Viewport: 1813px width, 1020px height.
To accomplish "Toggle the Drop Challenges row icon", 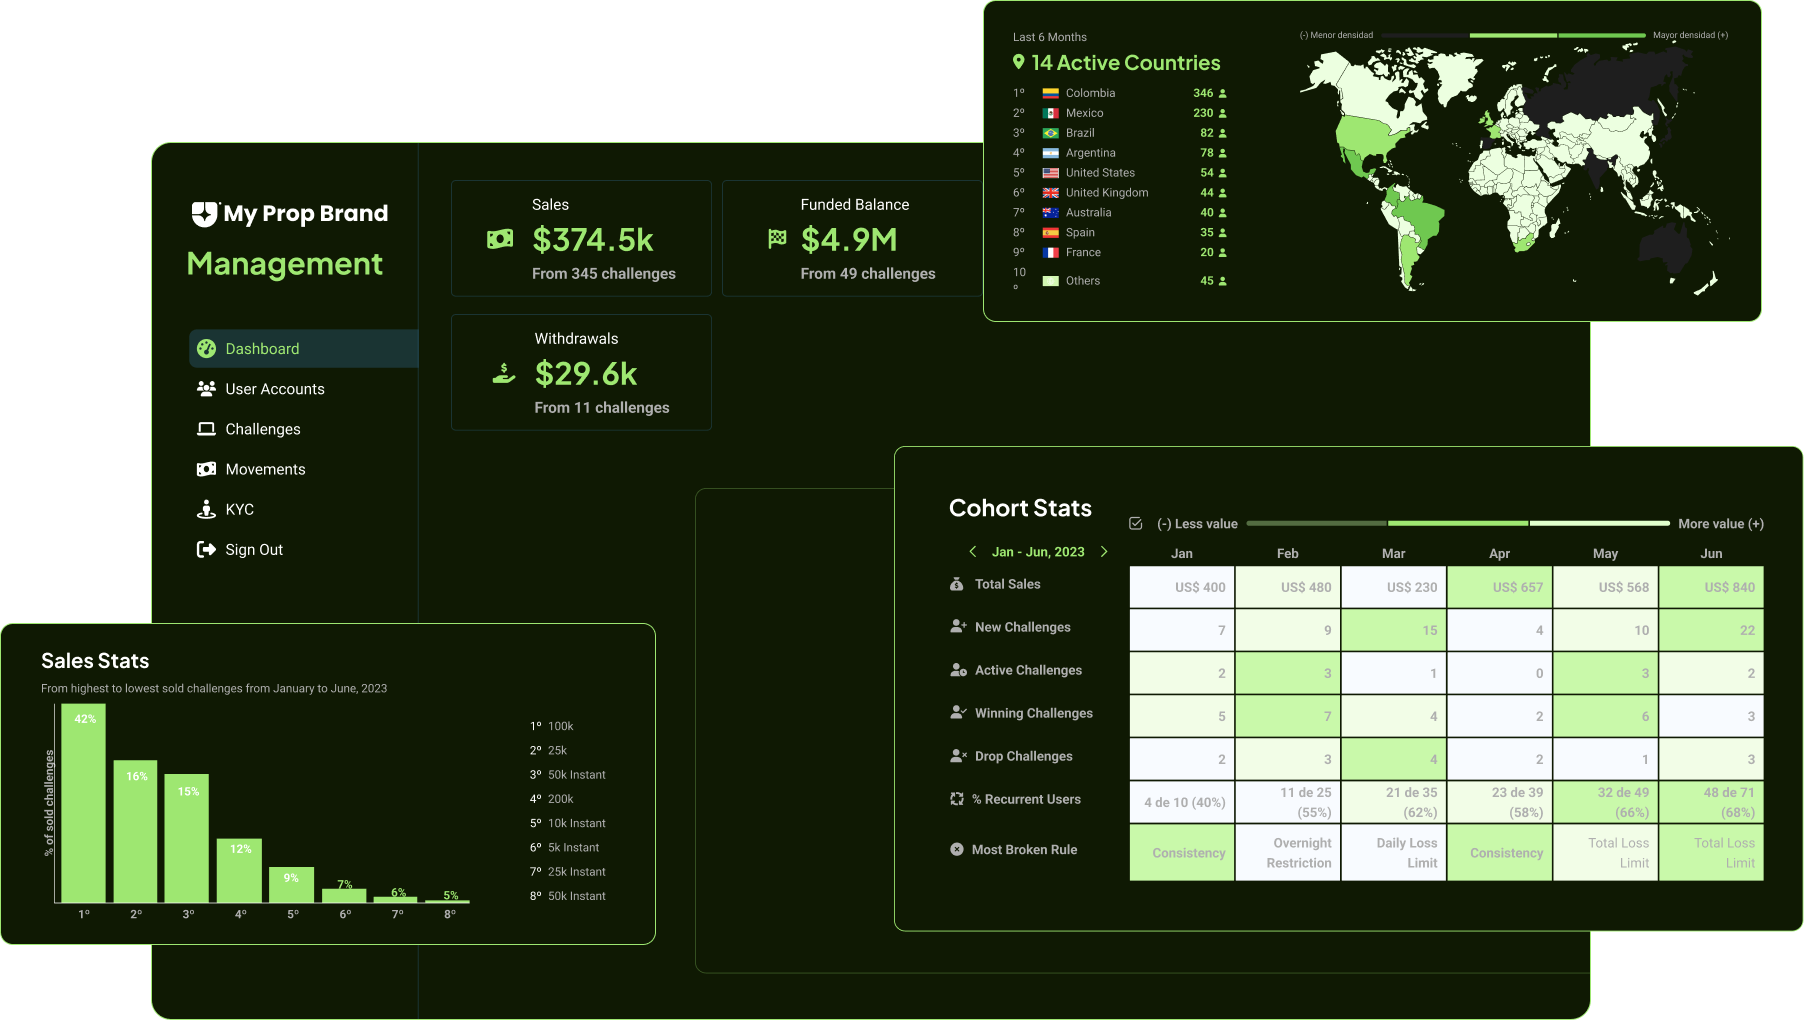I will 957,756.
